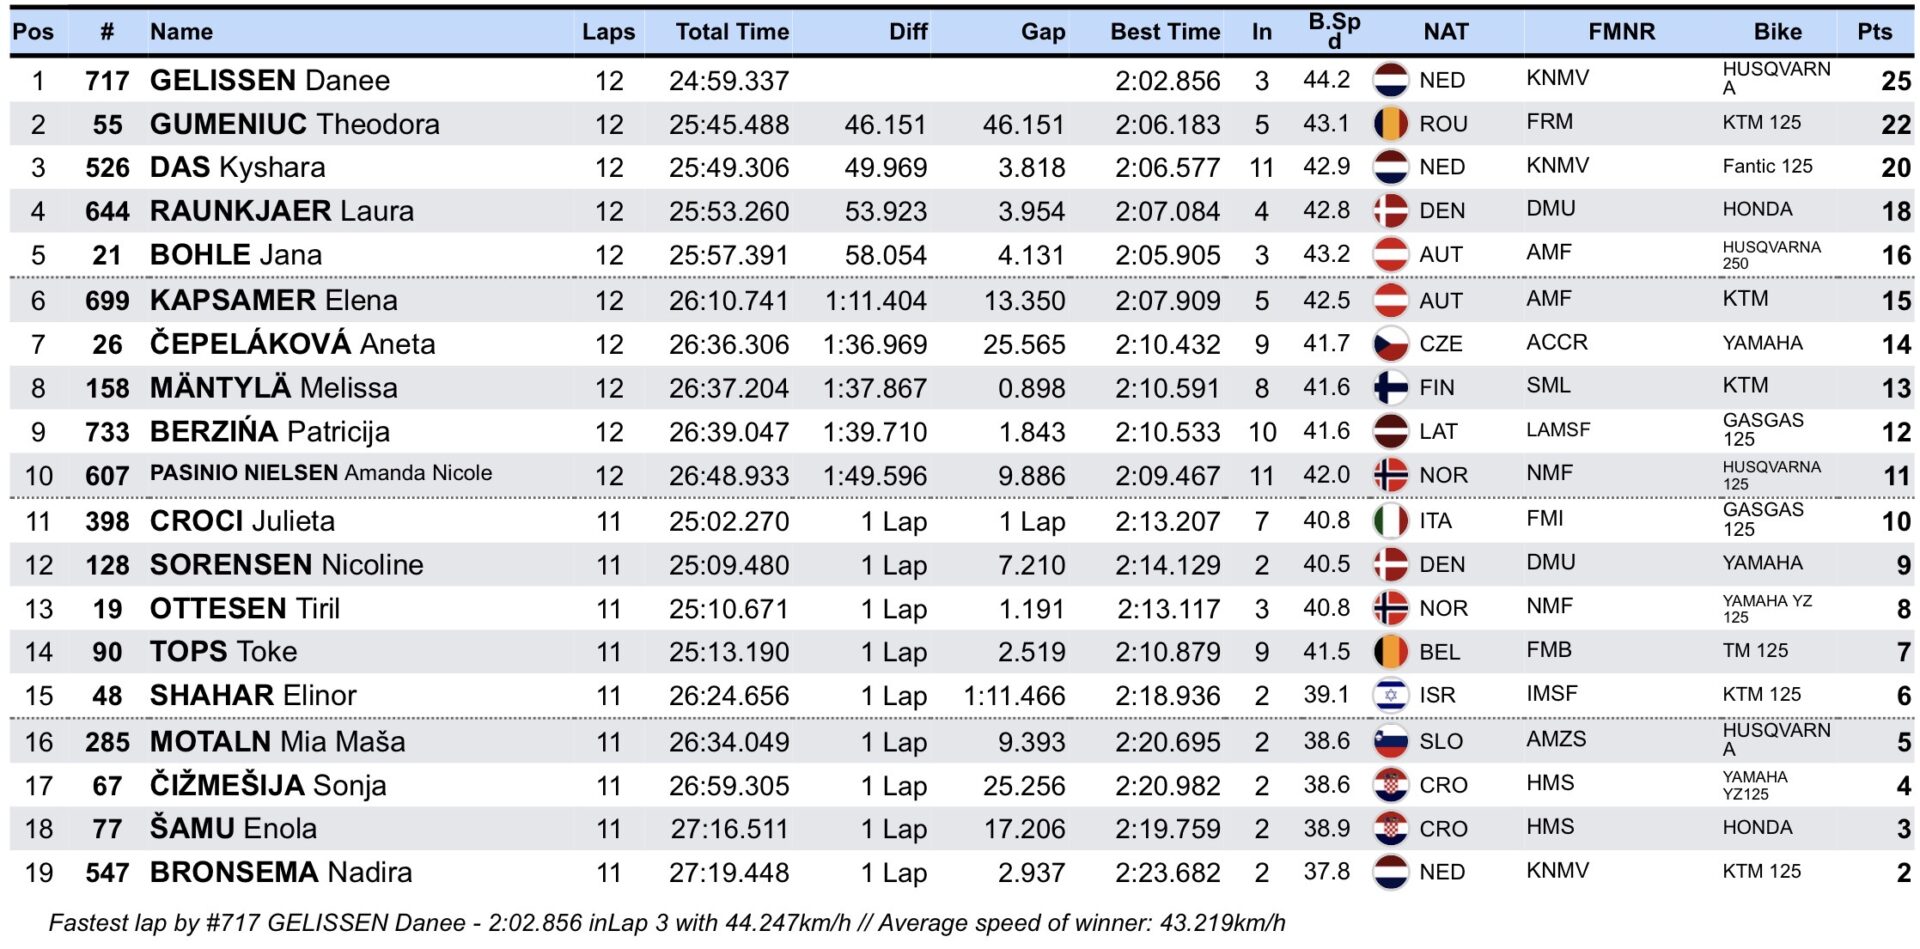The height and width of the screenshot is (949, 1920).
Task: Click the Belgium flag in TOPS Toke row
Action: pos(1390,652)
